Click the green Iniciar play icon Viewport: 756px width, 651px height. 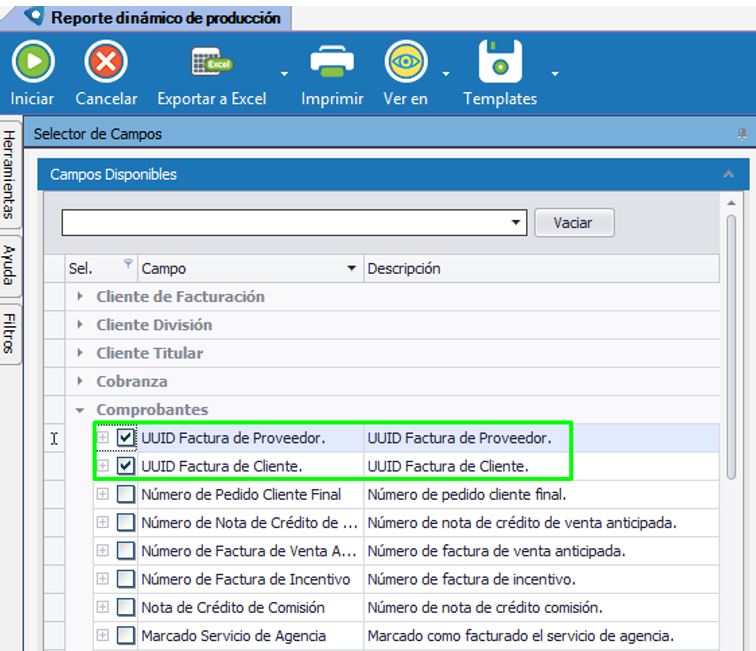(33, 62)
